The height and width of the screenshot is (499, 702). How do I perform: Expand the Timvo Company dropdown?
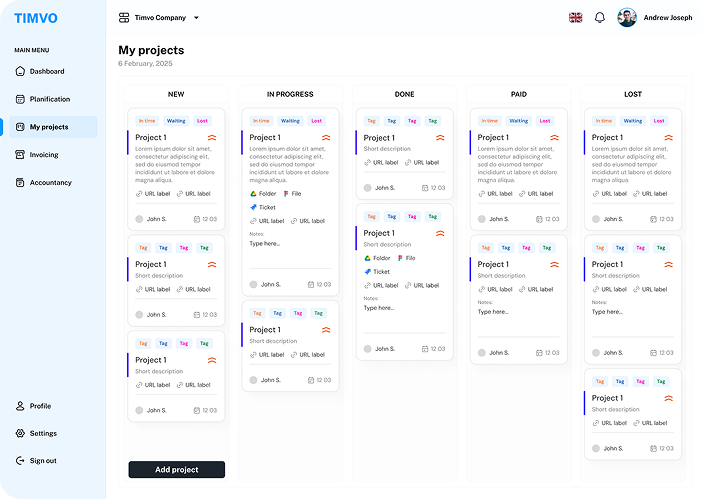[196, 18]
